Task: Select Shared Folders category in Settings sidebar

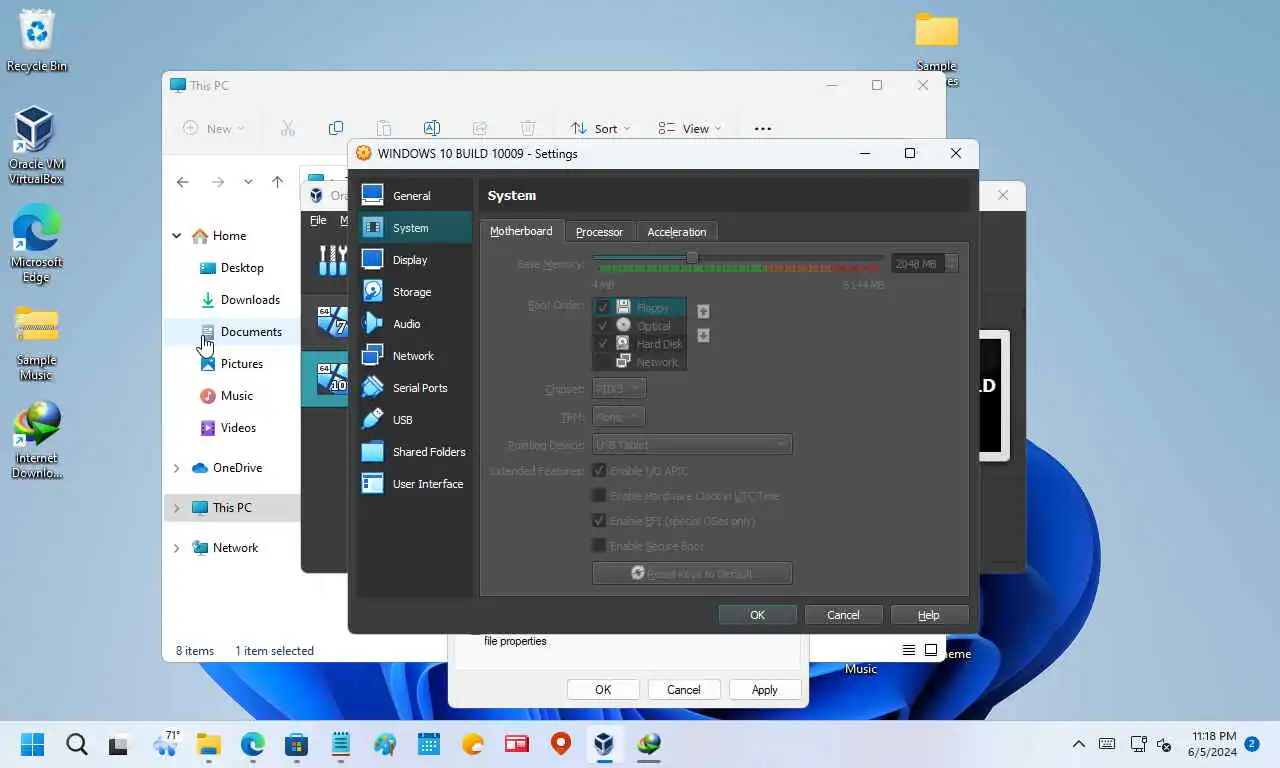Action: (x=415, y=452)
